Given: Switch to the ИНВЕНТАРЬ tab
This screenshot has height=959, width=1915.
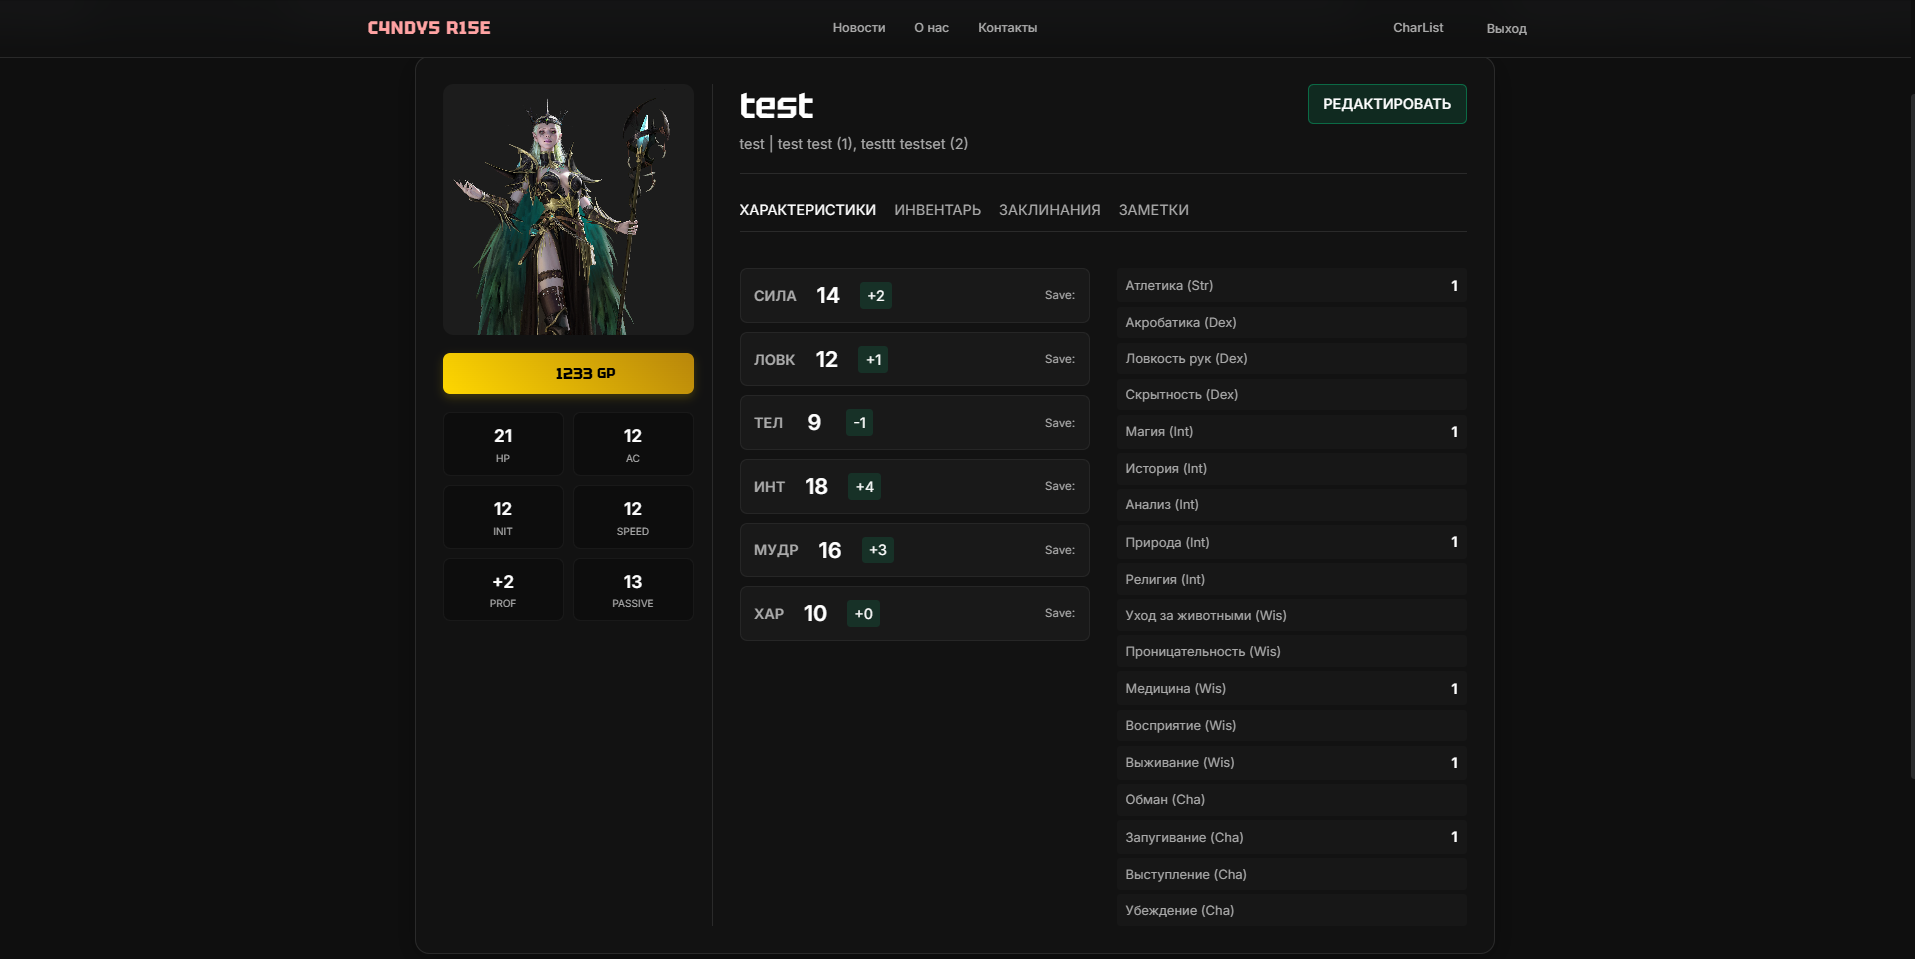Looking at the screenshot, I should 937,210.
